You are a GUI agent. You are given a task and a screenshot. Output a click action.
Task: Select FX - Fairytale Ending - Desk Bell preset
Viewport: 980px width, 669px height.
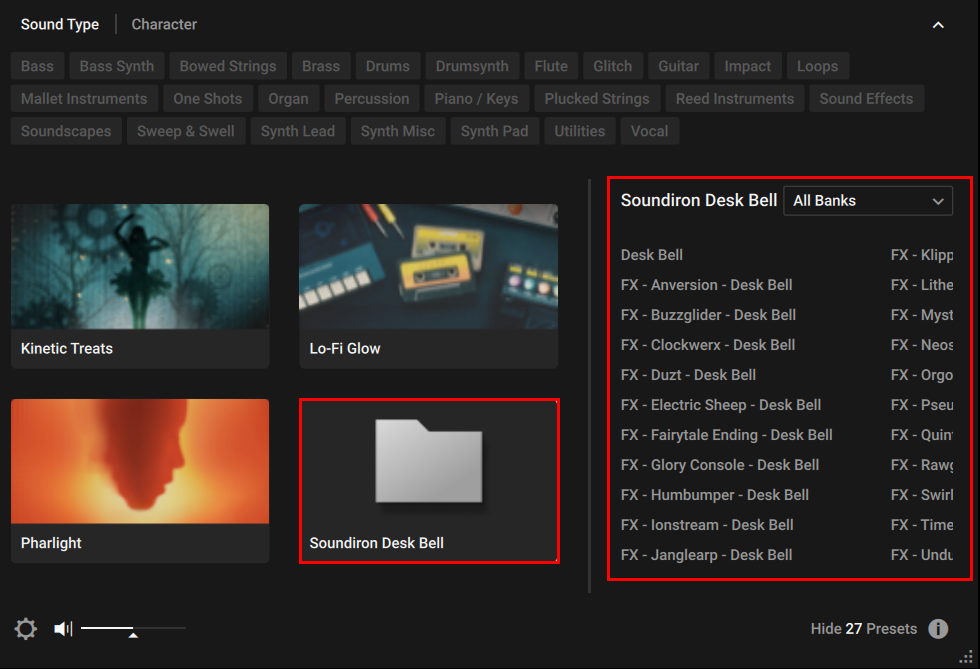point(726,434)
